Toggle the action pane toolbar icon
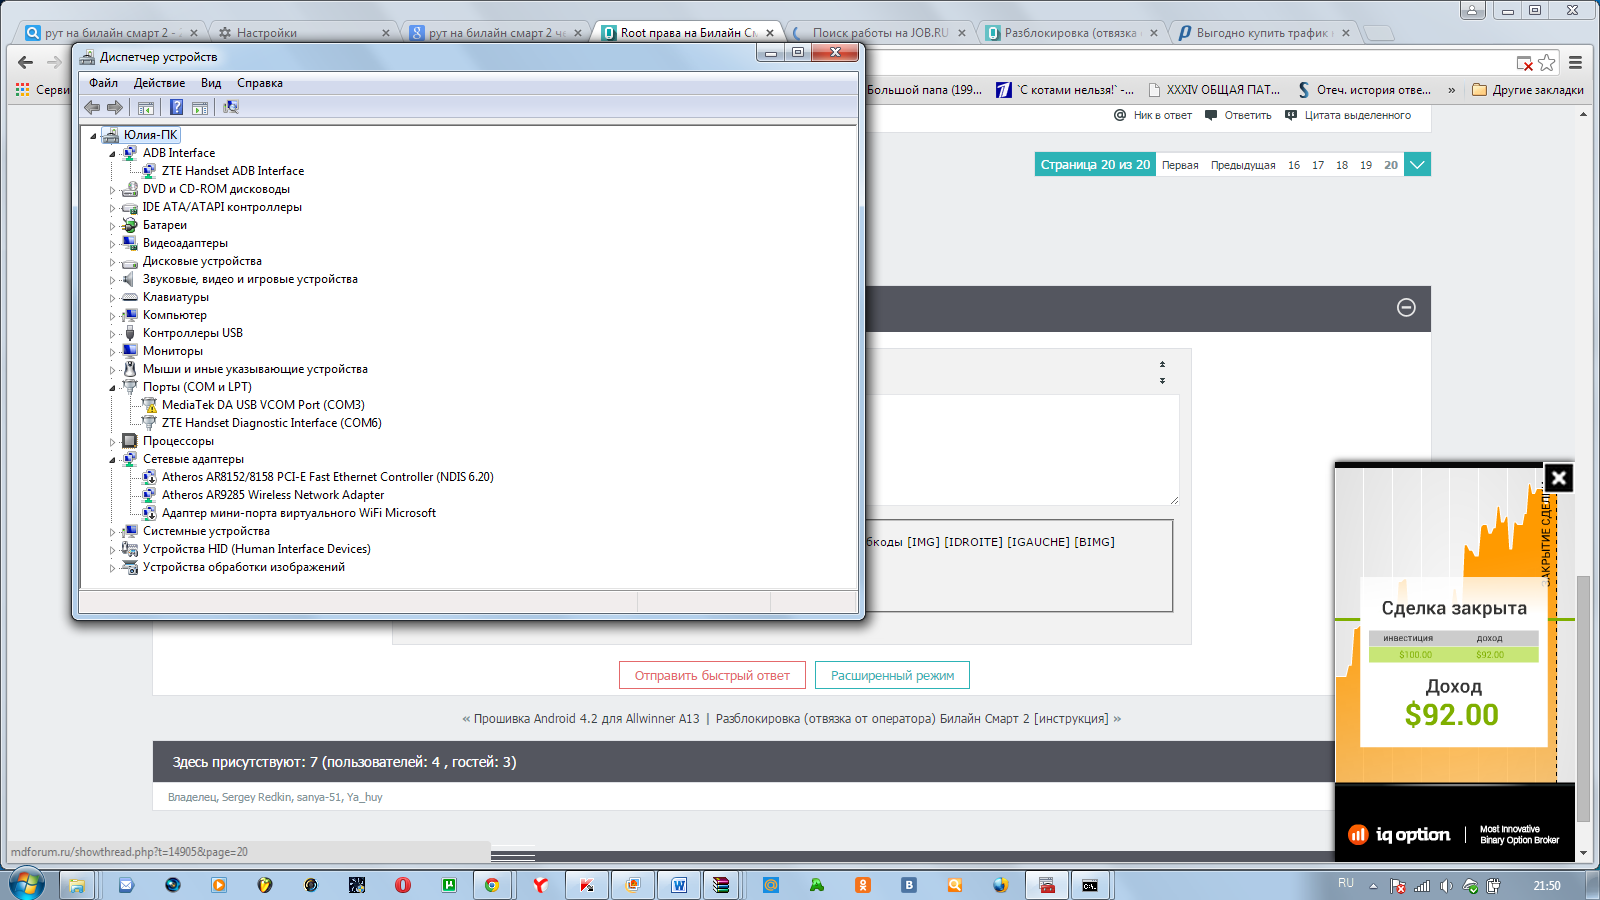 click(x=199, y=107)
